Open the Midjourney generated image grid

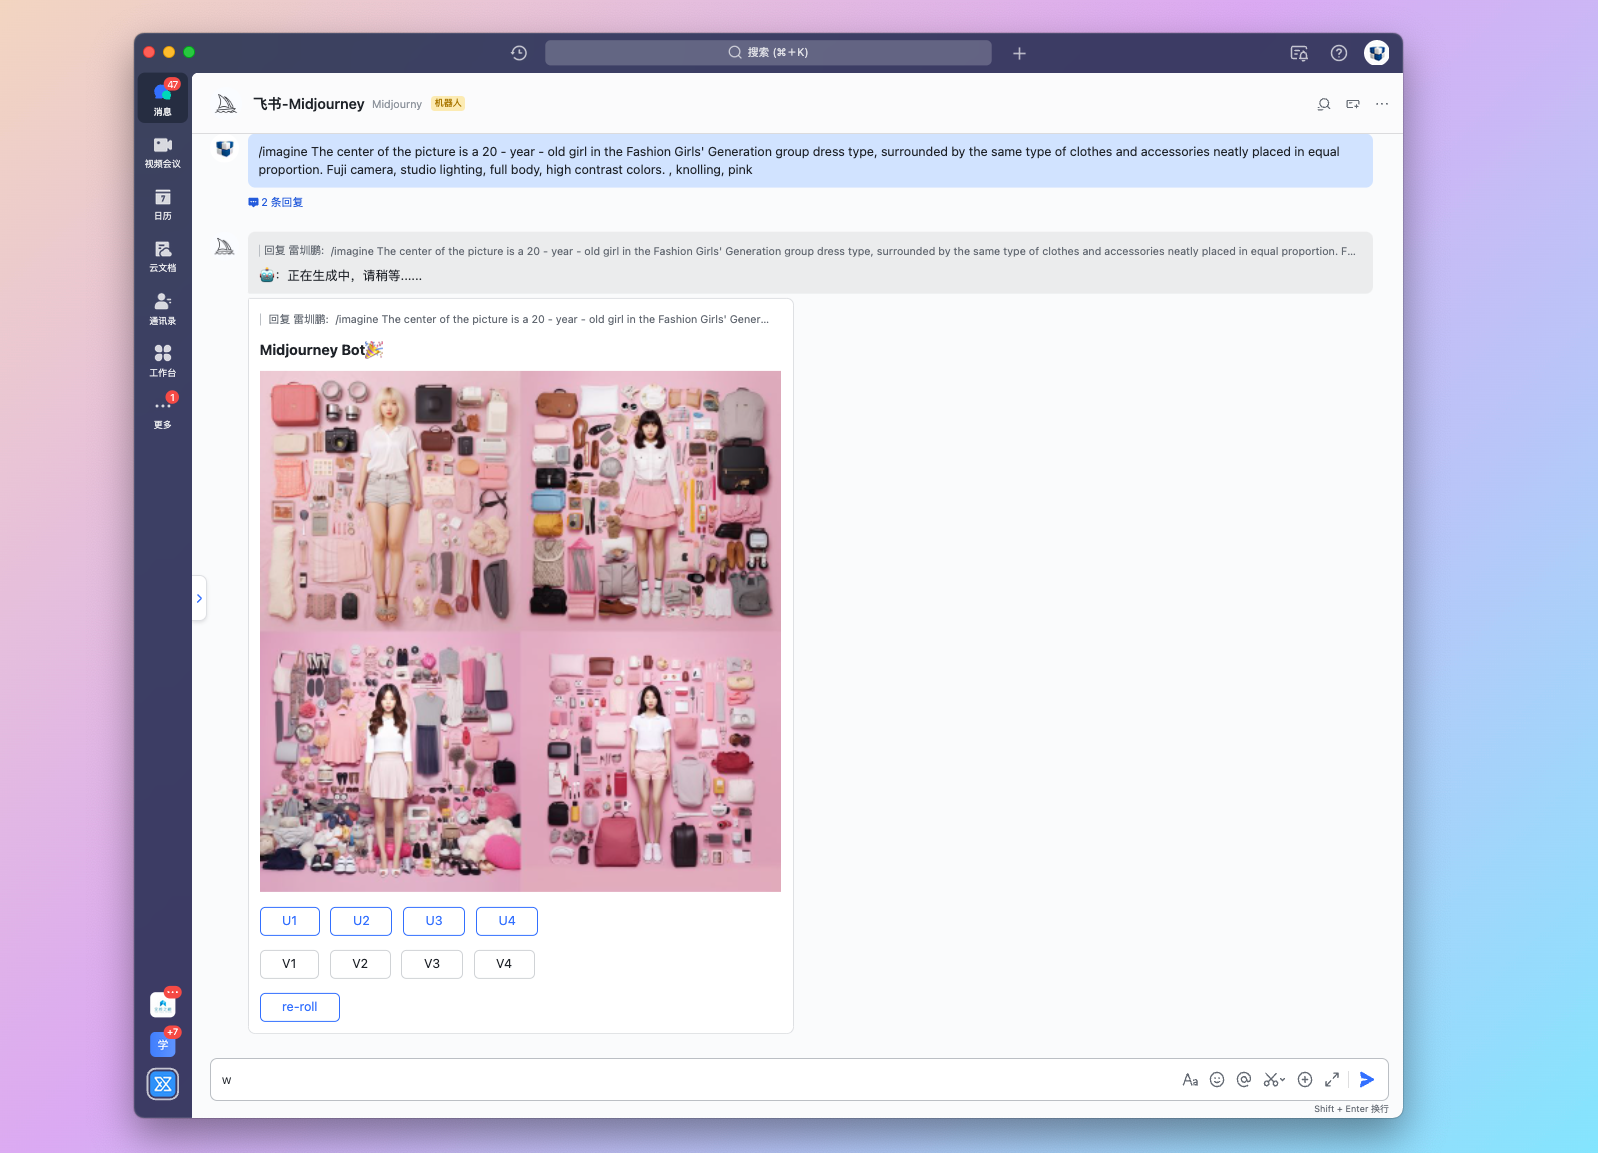[x=520, y=631]
